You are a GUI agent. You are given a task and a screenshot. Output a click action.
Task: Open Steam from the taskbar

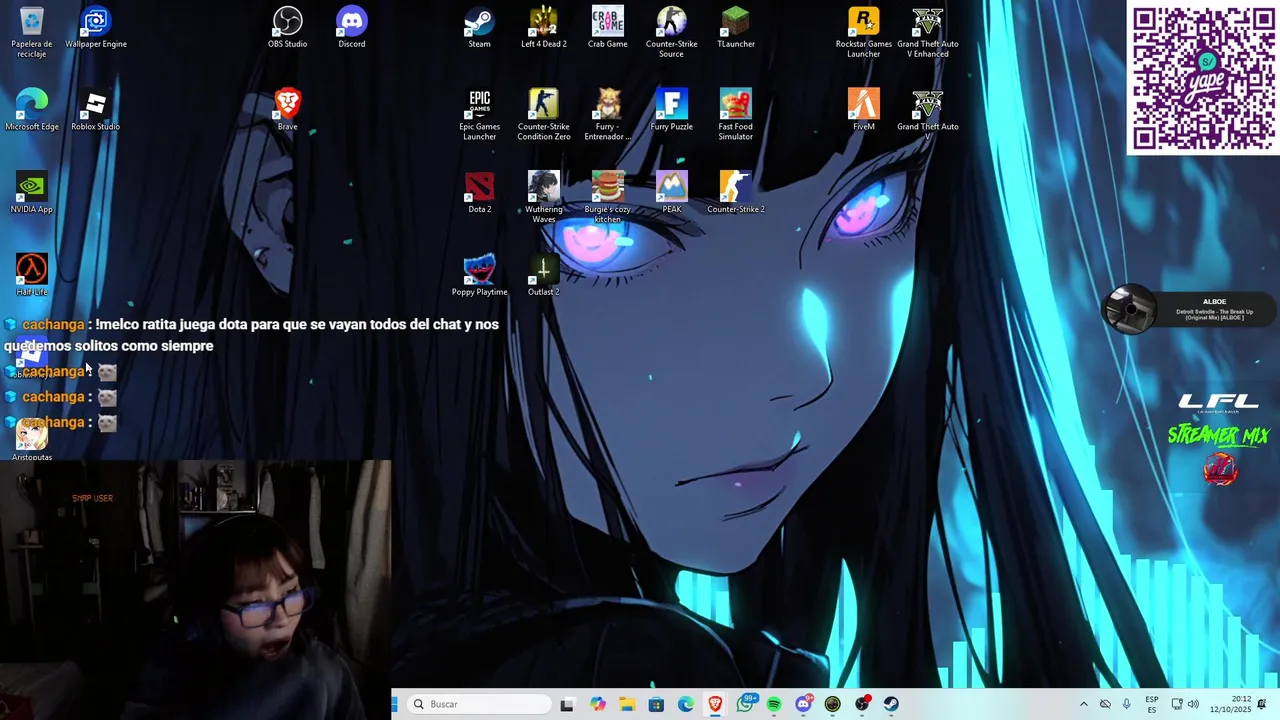tap(891, 704)
